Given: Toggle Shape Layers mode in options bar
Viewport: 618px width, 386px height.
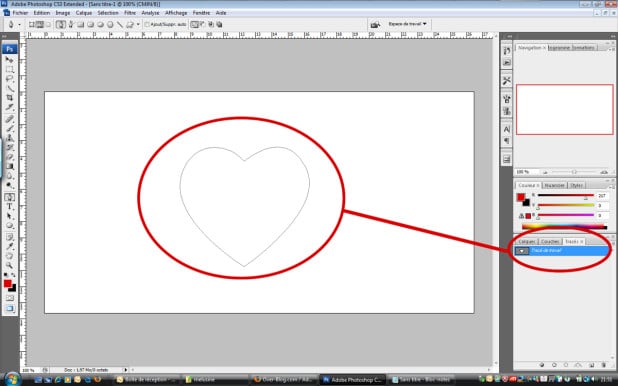Looking at the screenshot, I should coord(32,24).
